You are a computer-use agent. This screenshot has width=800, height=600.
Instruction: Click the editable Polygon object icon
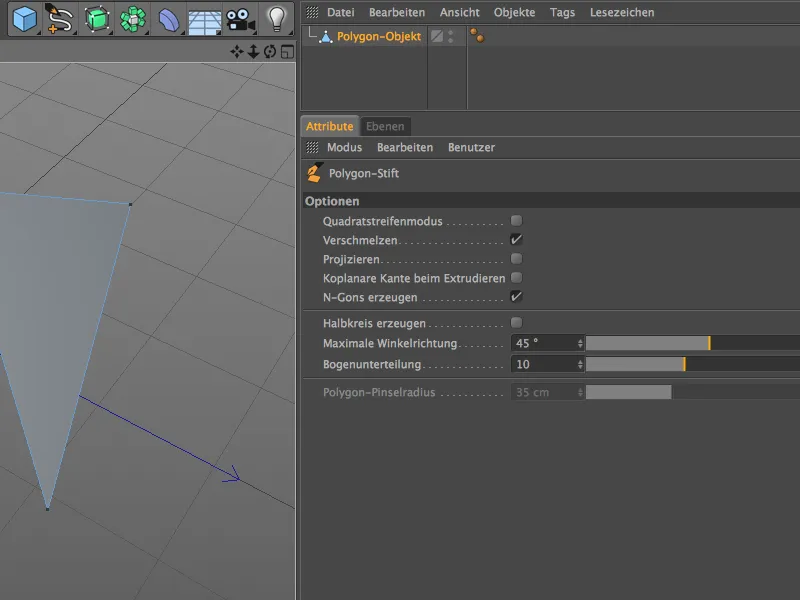[94, 18]
